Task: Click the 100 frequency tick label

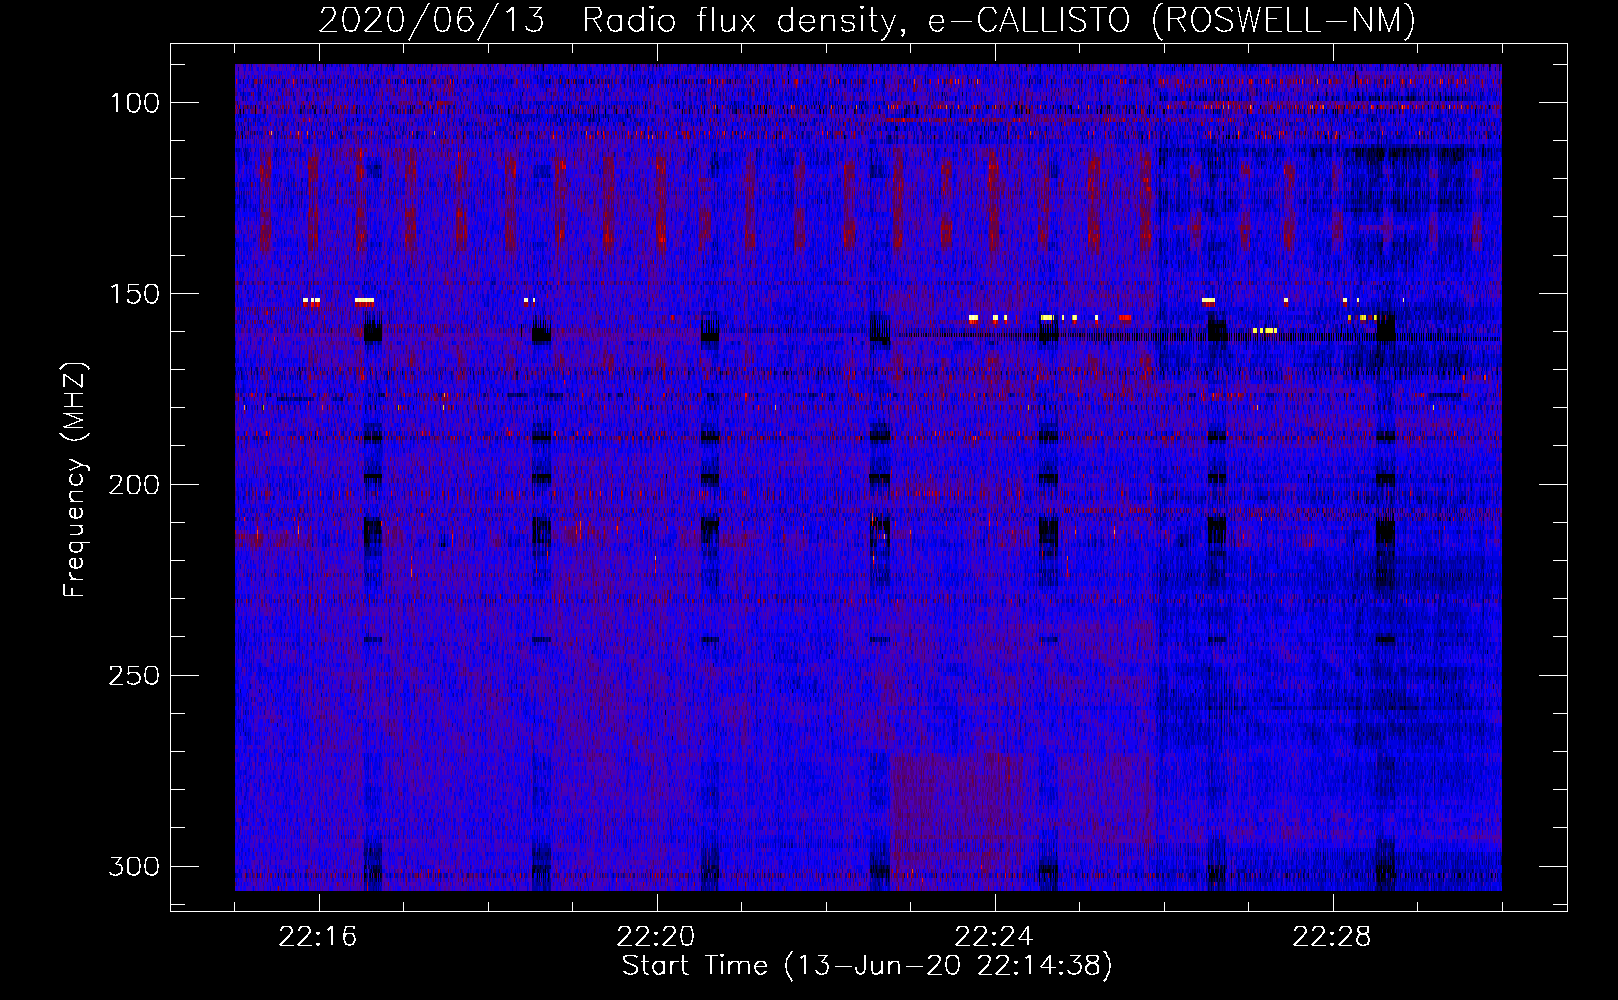Action: click(x=134, y=103)
